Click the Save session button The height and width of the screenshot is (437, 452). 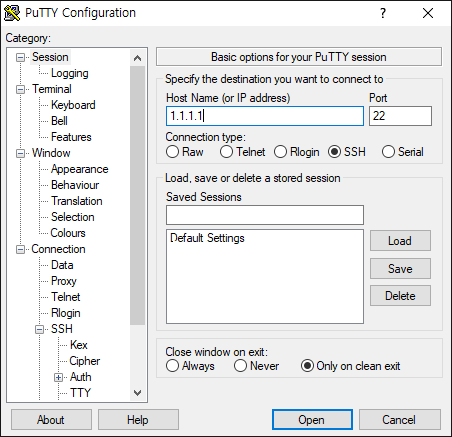(x=400, y=269)
